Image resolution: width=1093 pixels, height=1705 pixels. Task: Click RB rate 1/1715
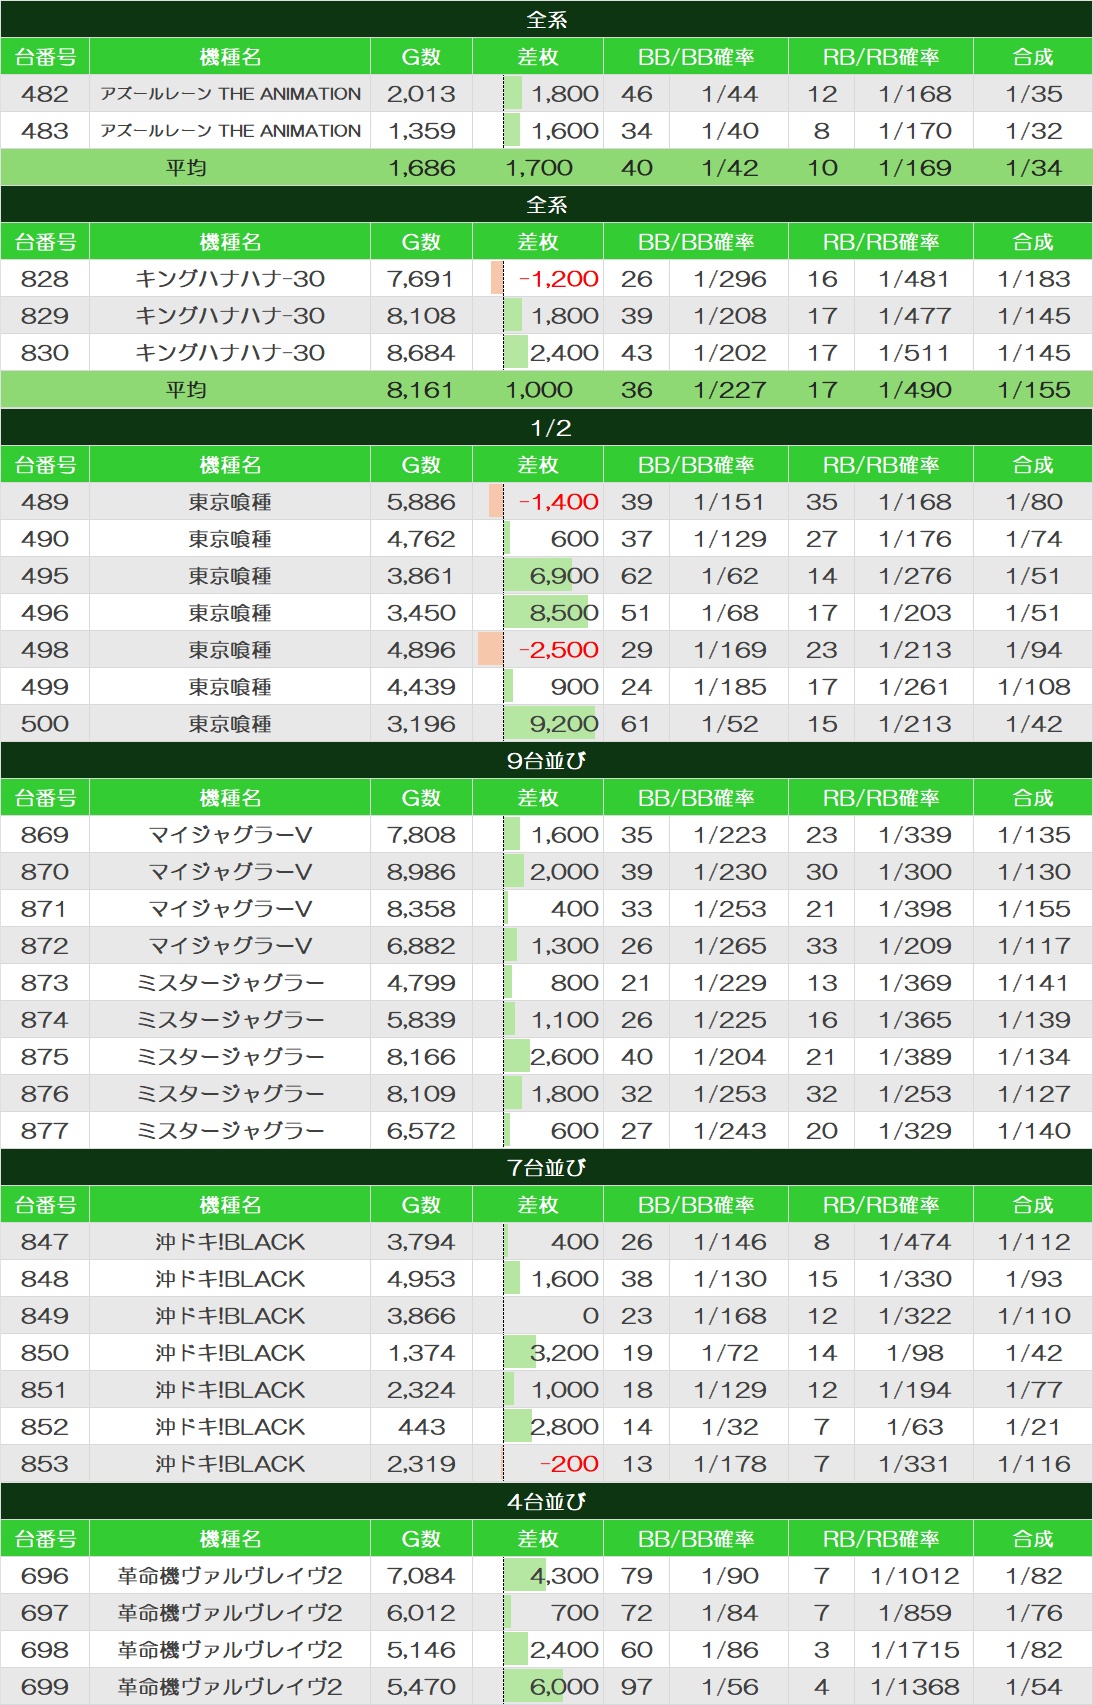point(914,1650)
